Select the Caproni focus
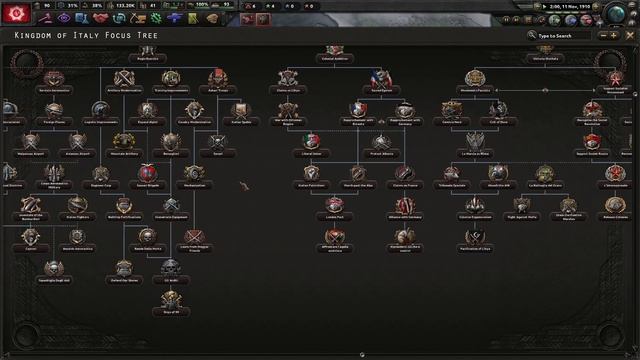The height and width of the screenshot is (360, 640). point(31,241)
